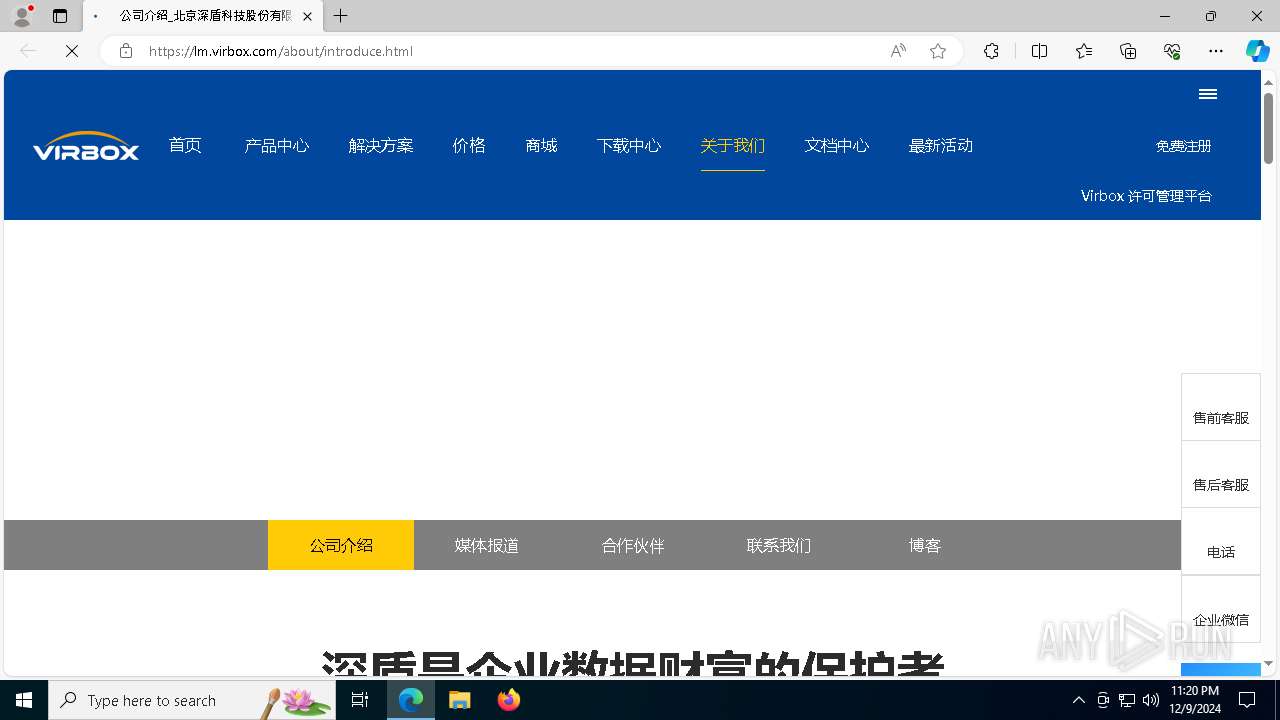The height and width of the screenshot is (720, 1280).
Task: Show hidden system tray icons
Action: 1078,700
